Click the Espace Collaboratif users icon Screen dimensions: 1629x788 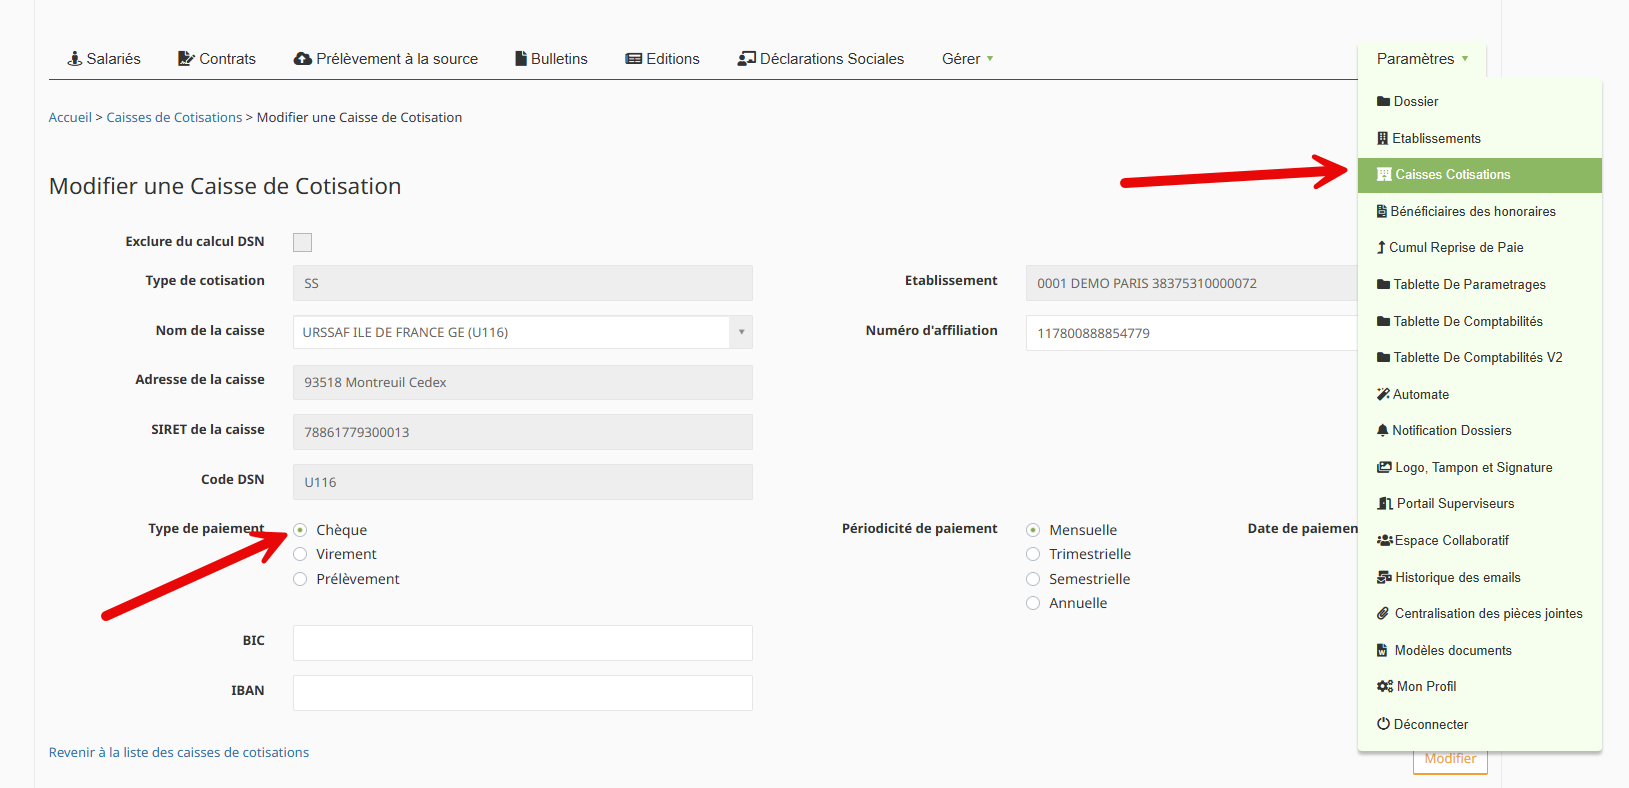pyautogui.click(x=1385, y=540)
